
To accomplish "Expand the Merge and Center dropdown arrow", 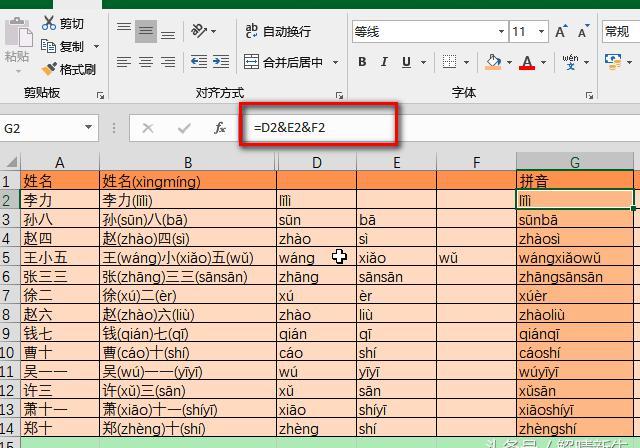I will pyautogui.click(x=336, y=62).
